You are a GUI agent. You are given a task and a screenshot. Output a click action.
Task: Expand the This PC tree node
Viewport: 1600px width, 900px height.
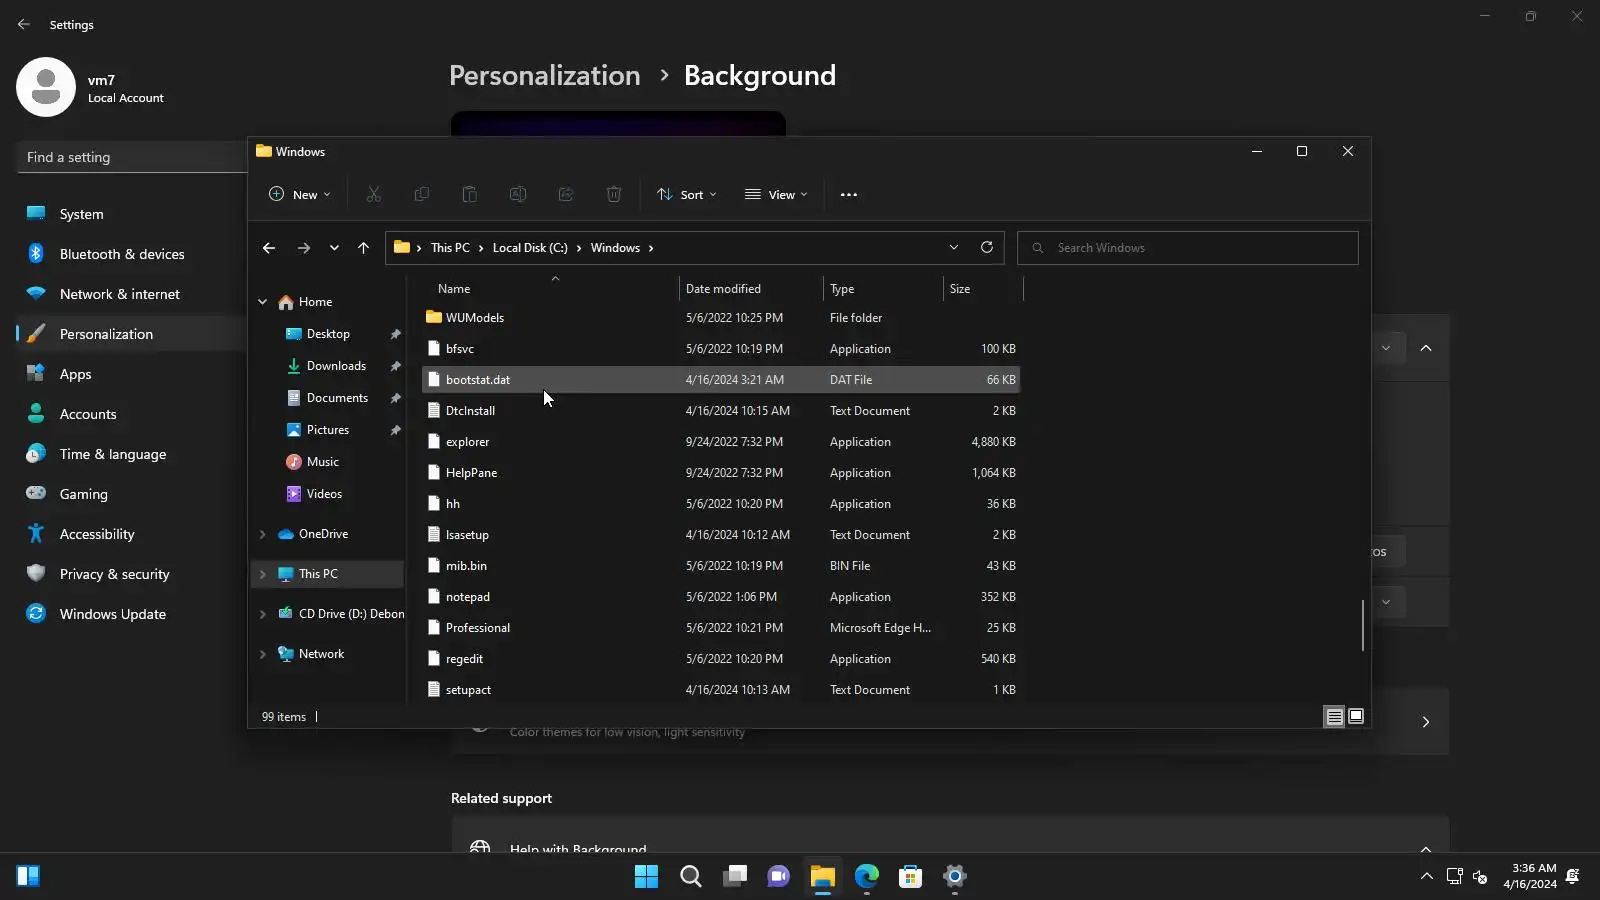[263, 574]
